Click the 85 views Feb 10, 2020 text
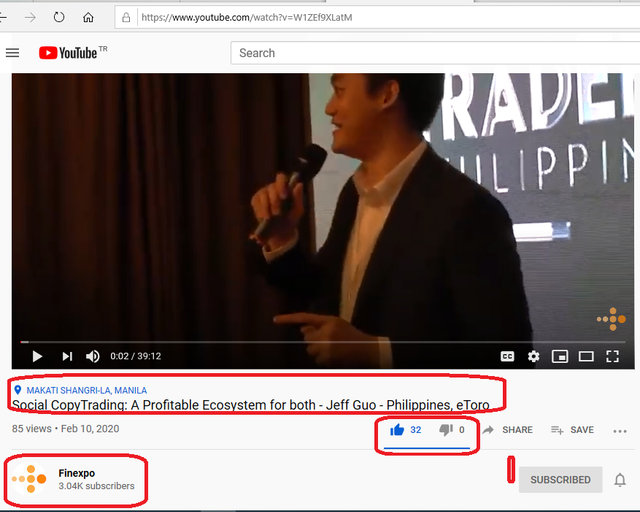The height and width of the screenshot is (512, 640). (65, 429)
